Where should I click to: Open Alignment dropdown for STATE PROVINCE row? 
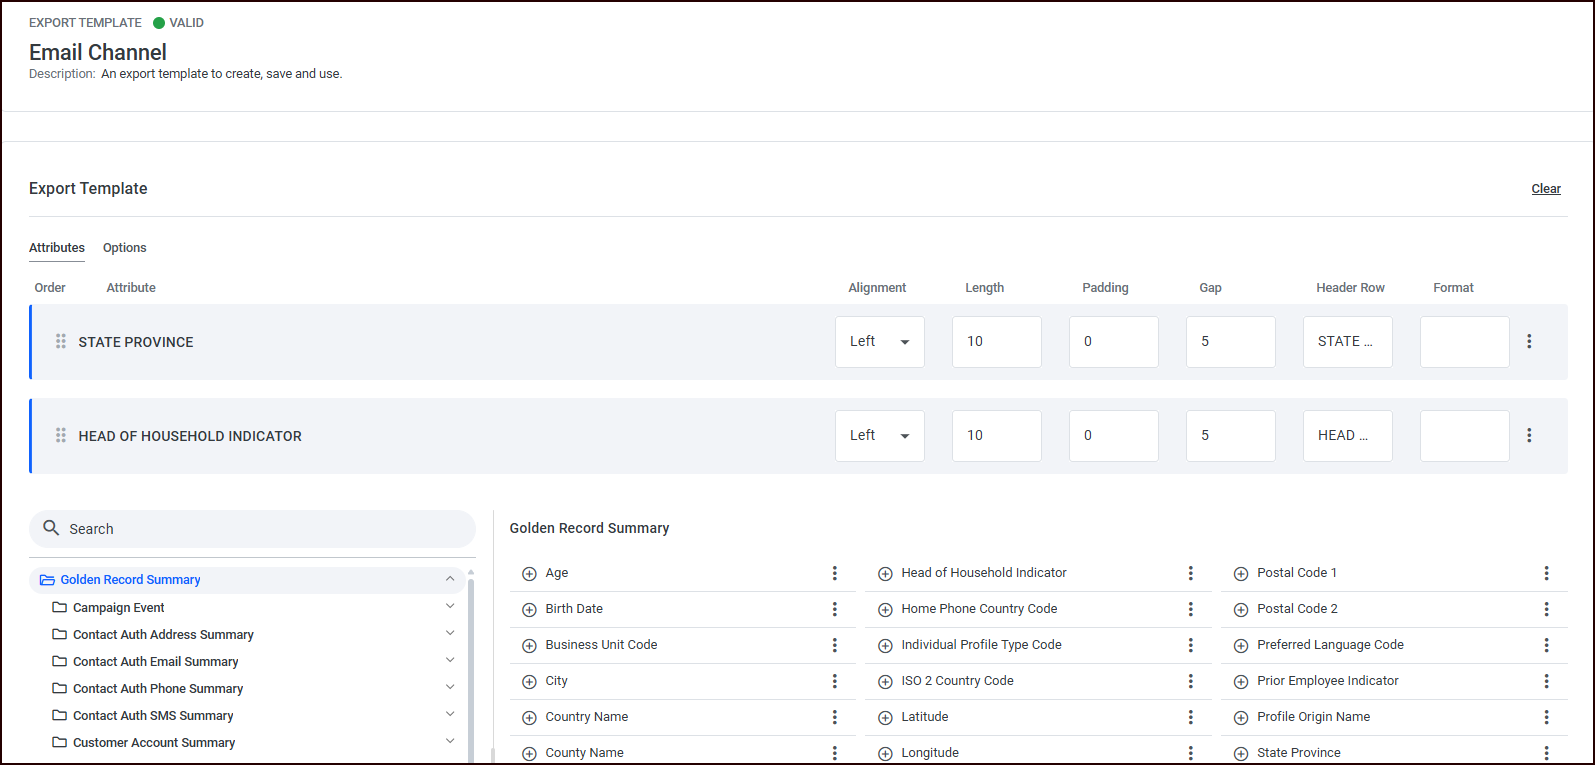click(x=879, y=342)
